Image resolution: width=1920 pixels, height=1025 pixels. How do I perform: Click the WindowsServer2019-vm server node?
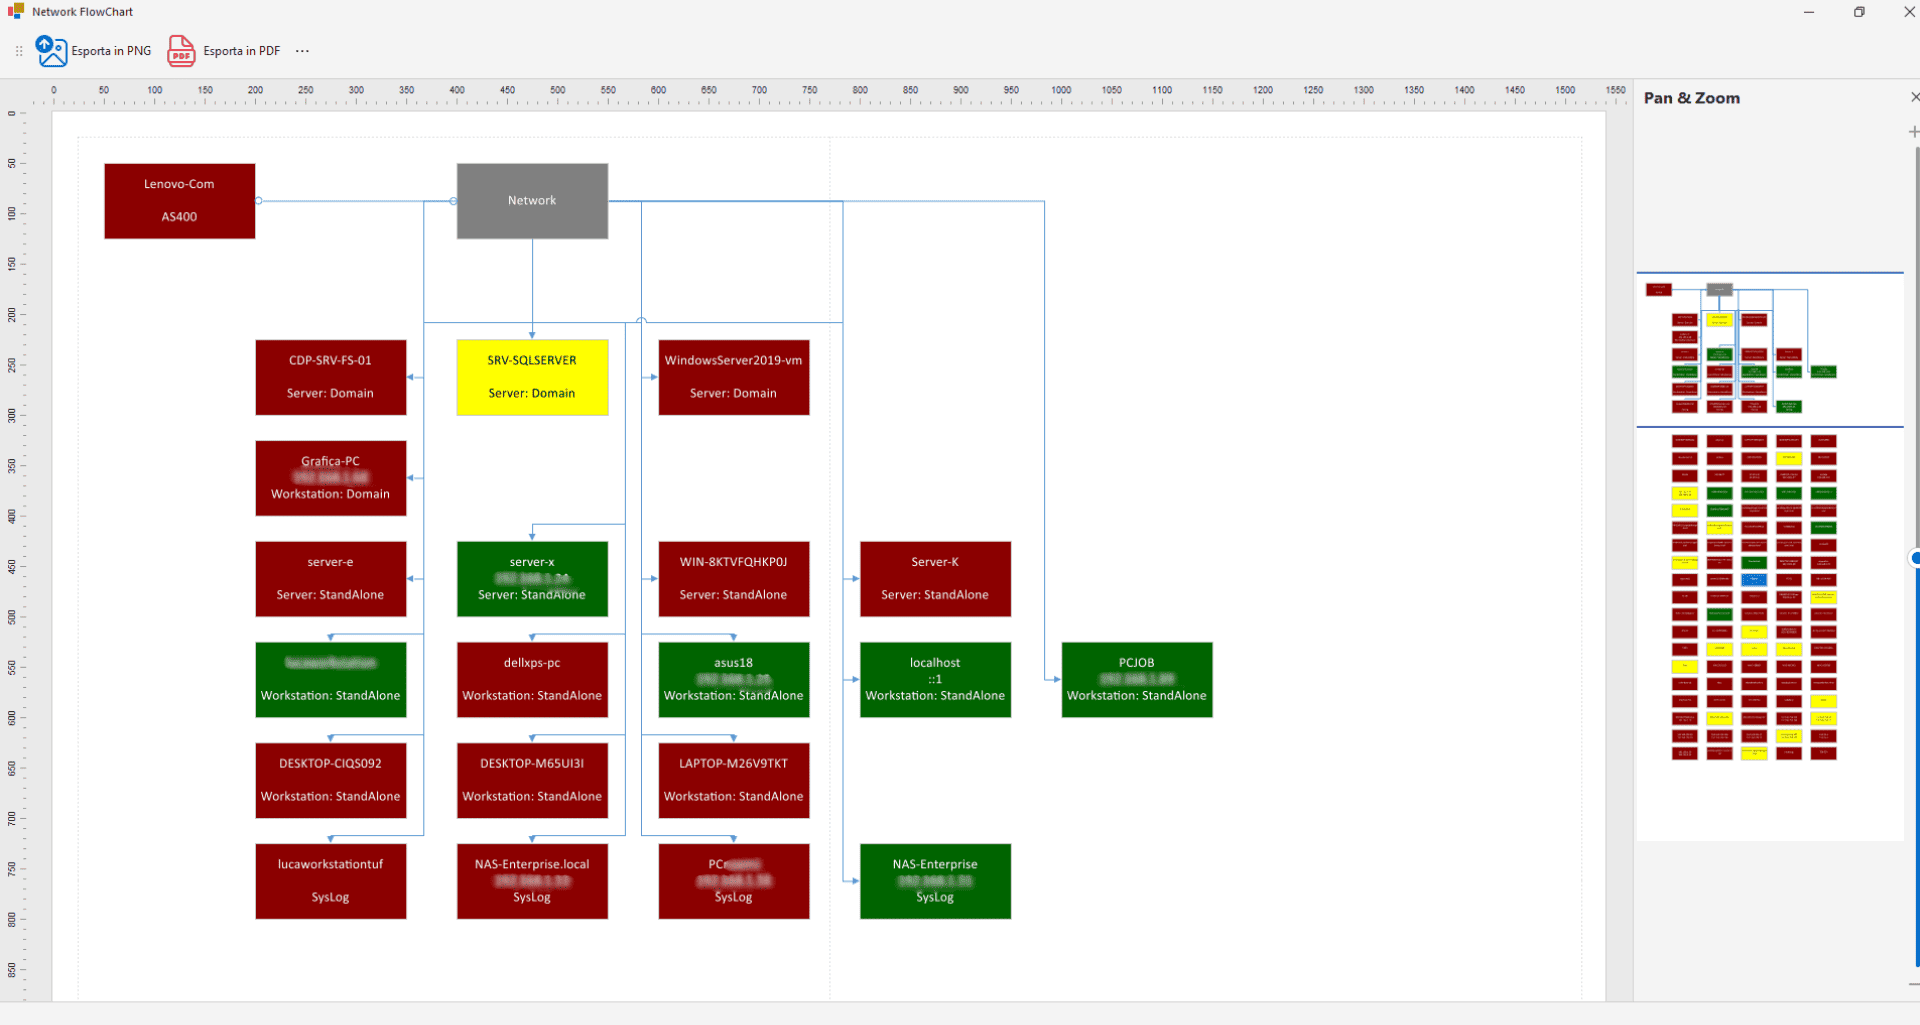[x=733, y=377]
